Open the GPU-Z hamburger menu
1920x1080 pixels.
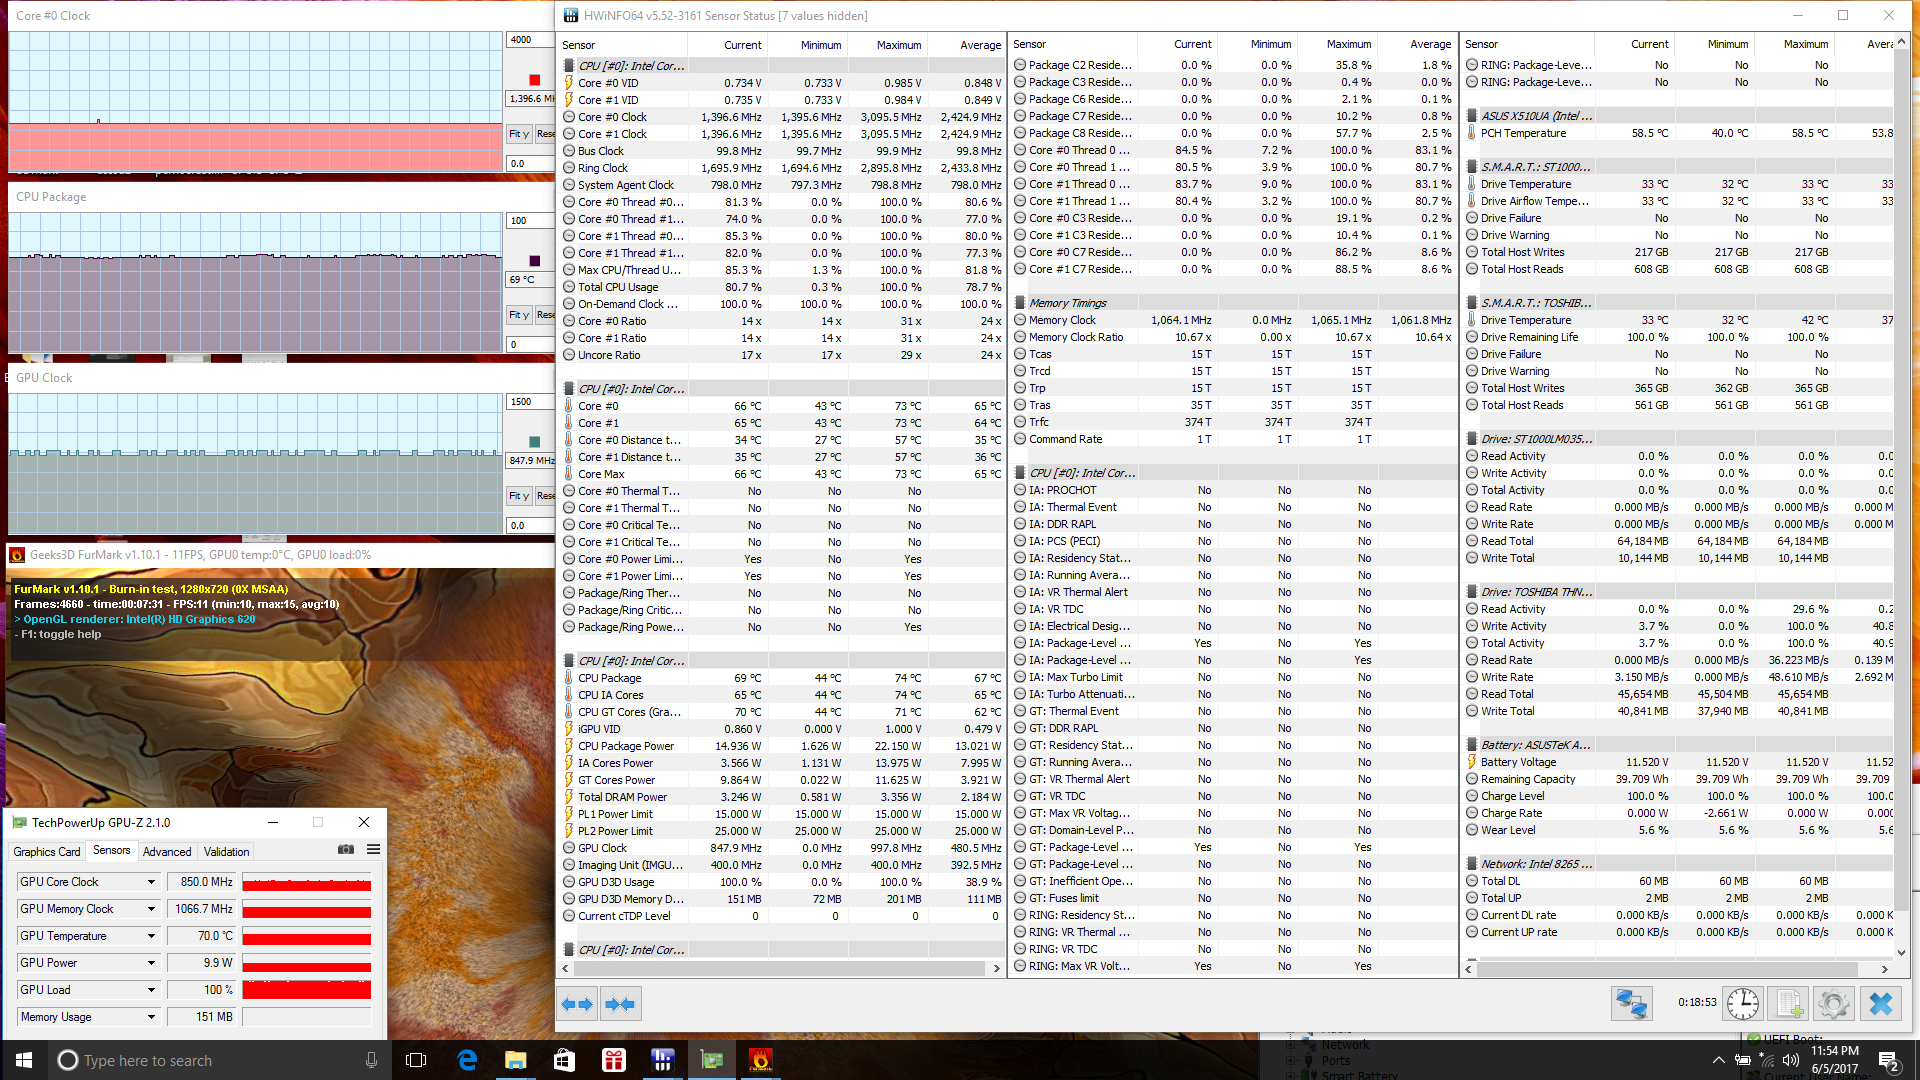coord(373,850)
